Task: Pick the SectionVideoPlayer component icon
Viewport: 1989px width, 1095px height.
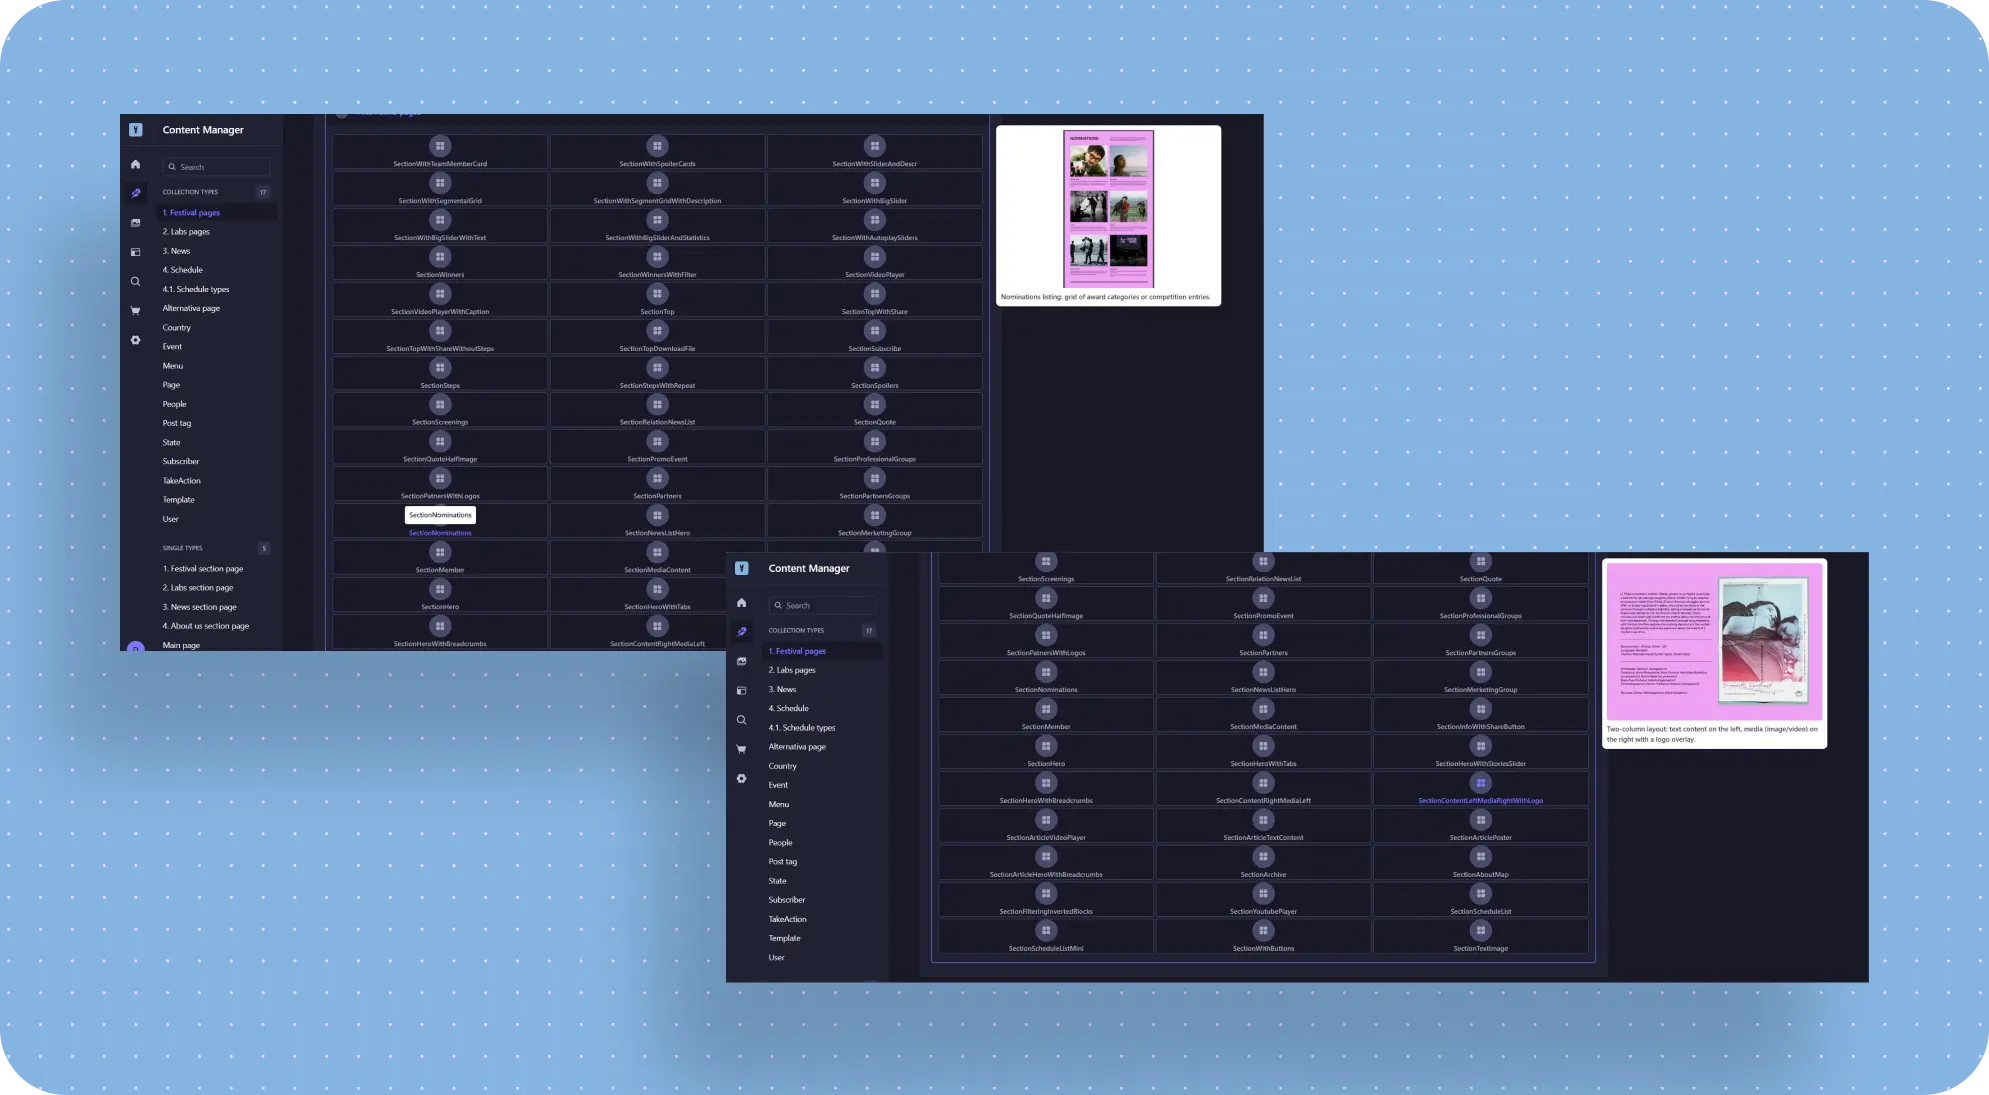Action: (x=875, y=257)
